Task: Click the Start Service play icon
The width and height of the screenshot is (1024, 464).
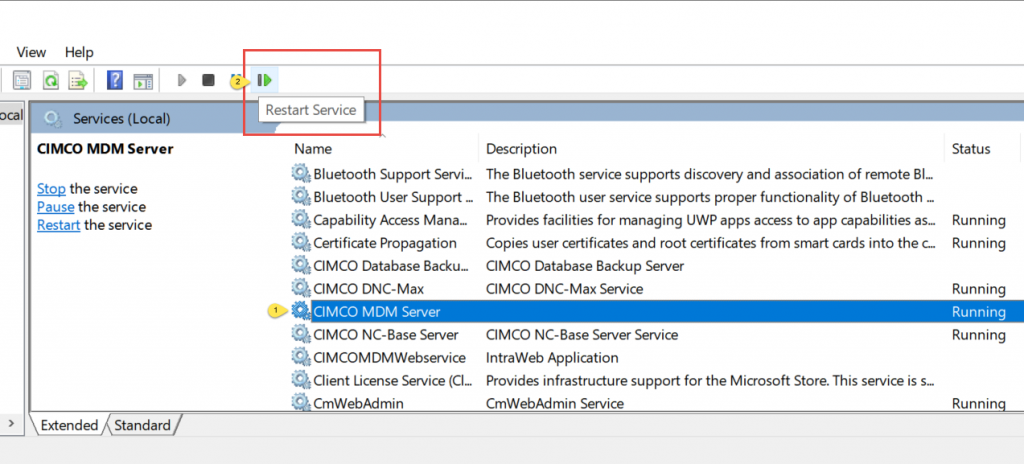Action: click(182, 80)
